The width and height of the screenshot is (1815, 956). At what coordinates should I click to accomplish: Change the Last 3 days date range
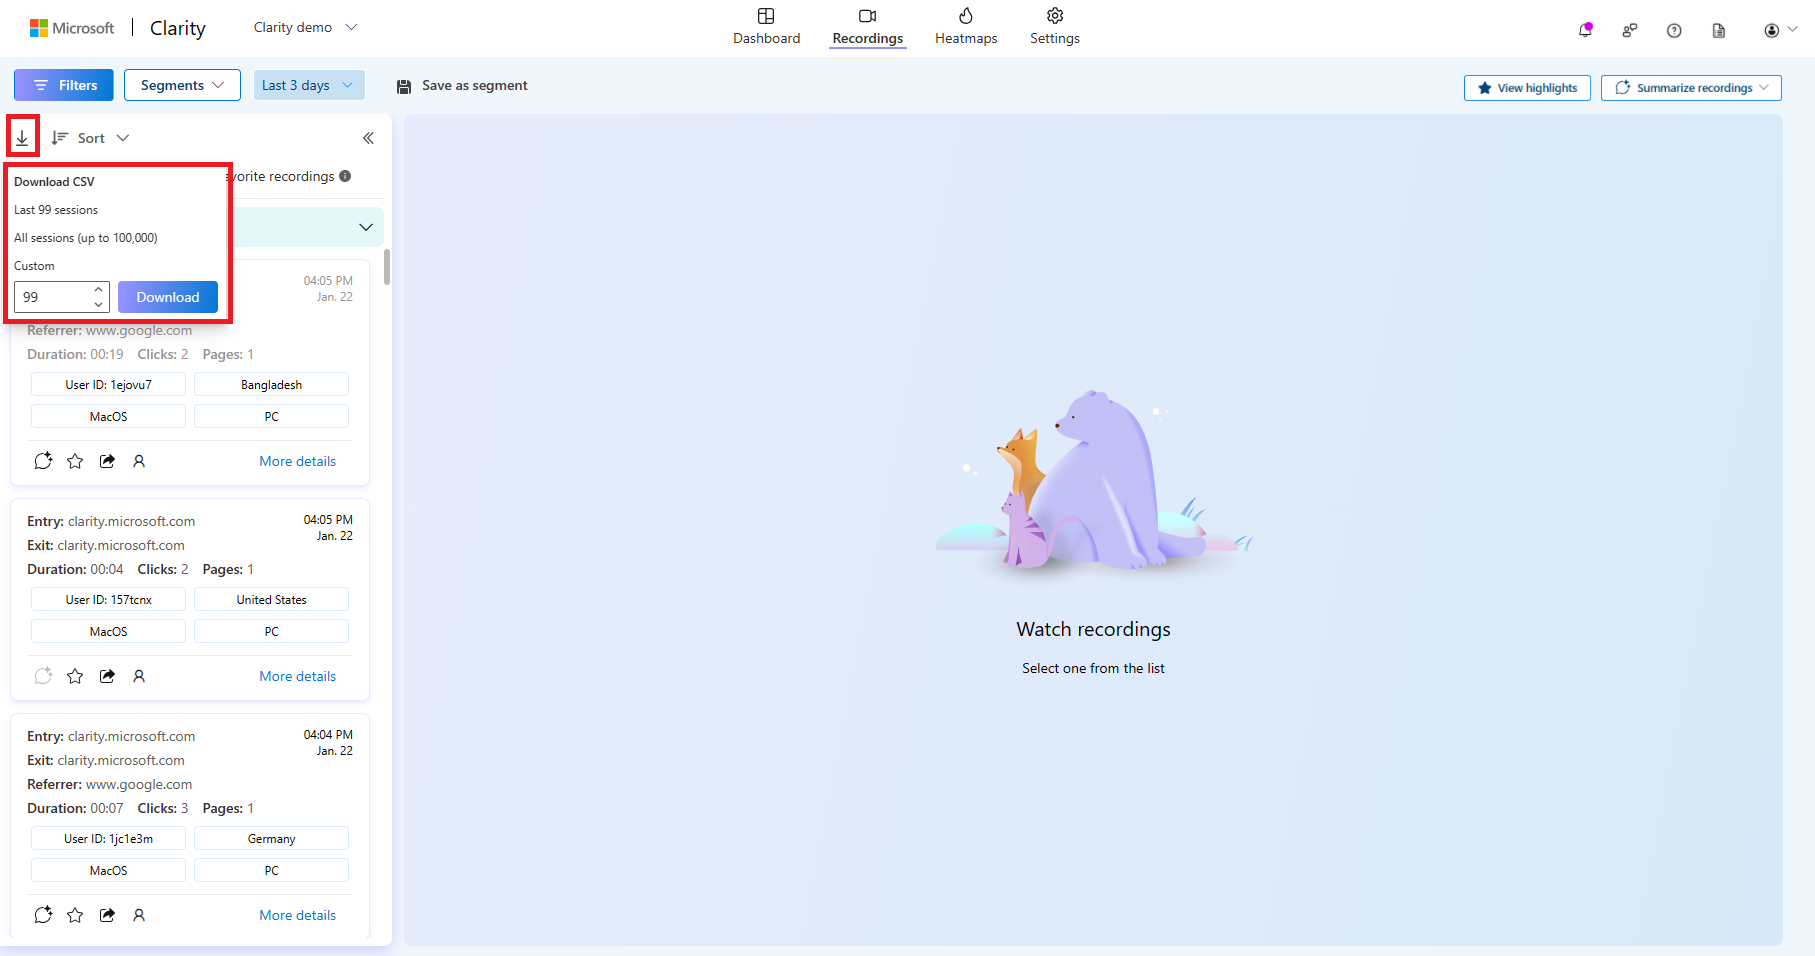coord(309,85)
